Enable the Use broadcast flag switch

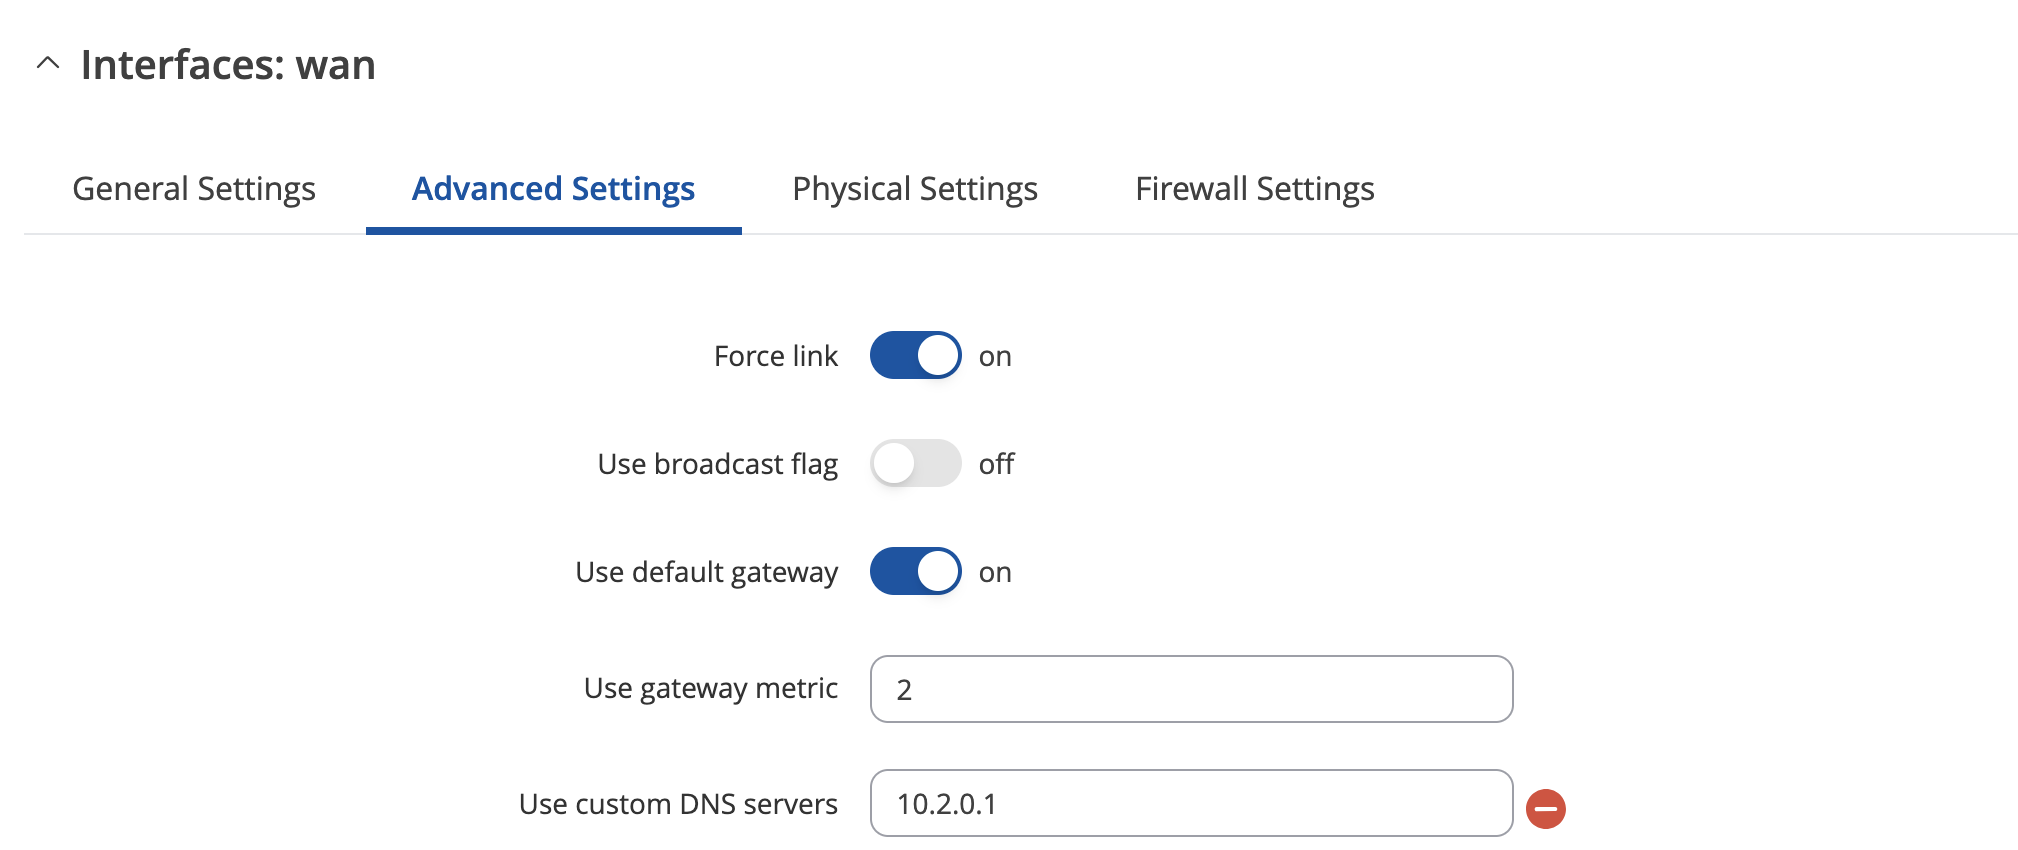tap(915, 463)
